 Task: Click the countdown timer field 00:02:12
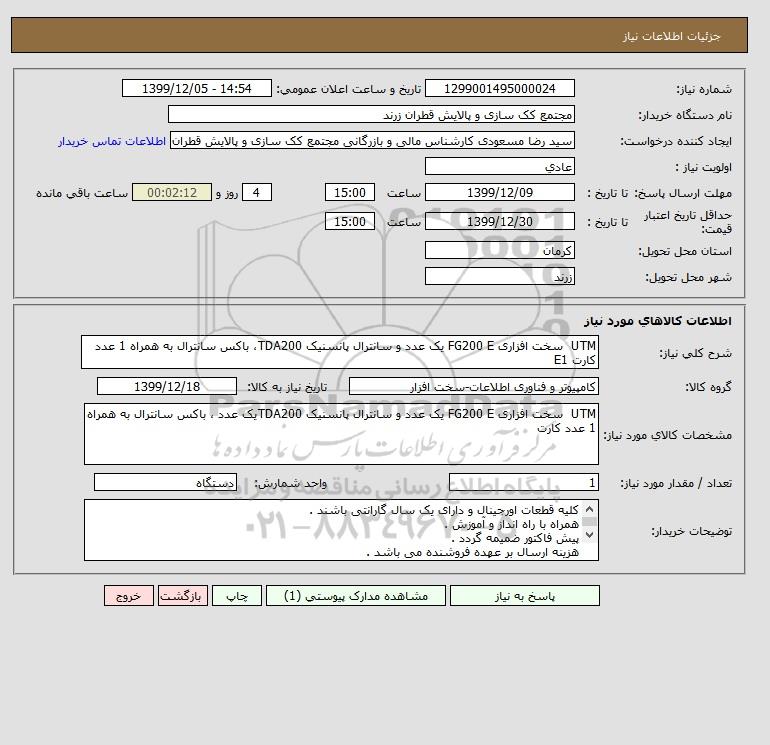(x=172, y=193)
